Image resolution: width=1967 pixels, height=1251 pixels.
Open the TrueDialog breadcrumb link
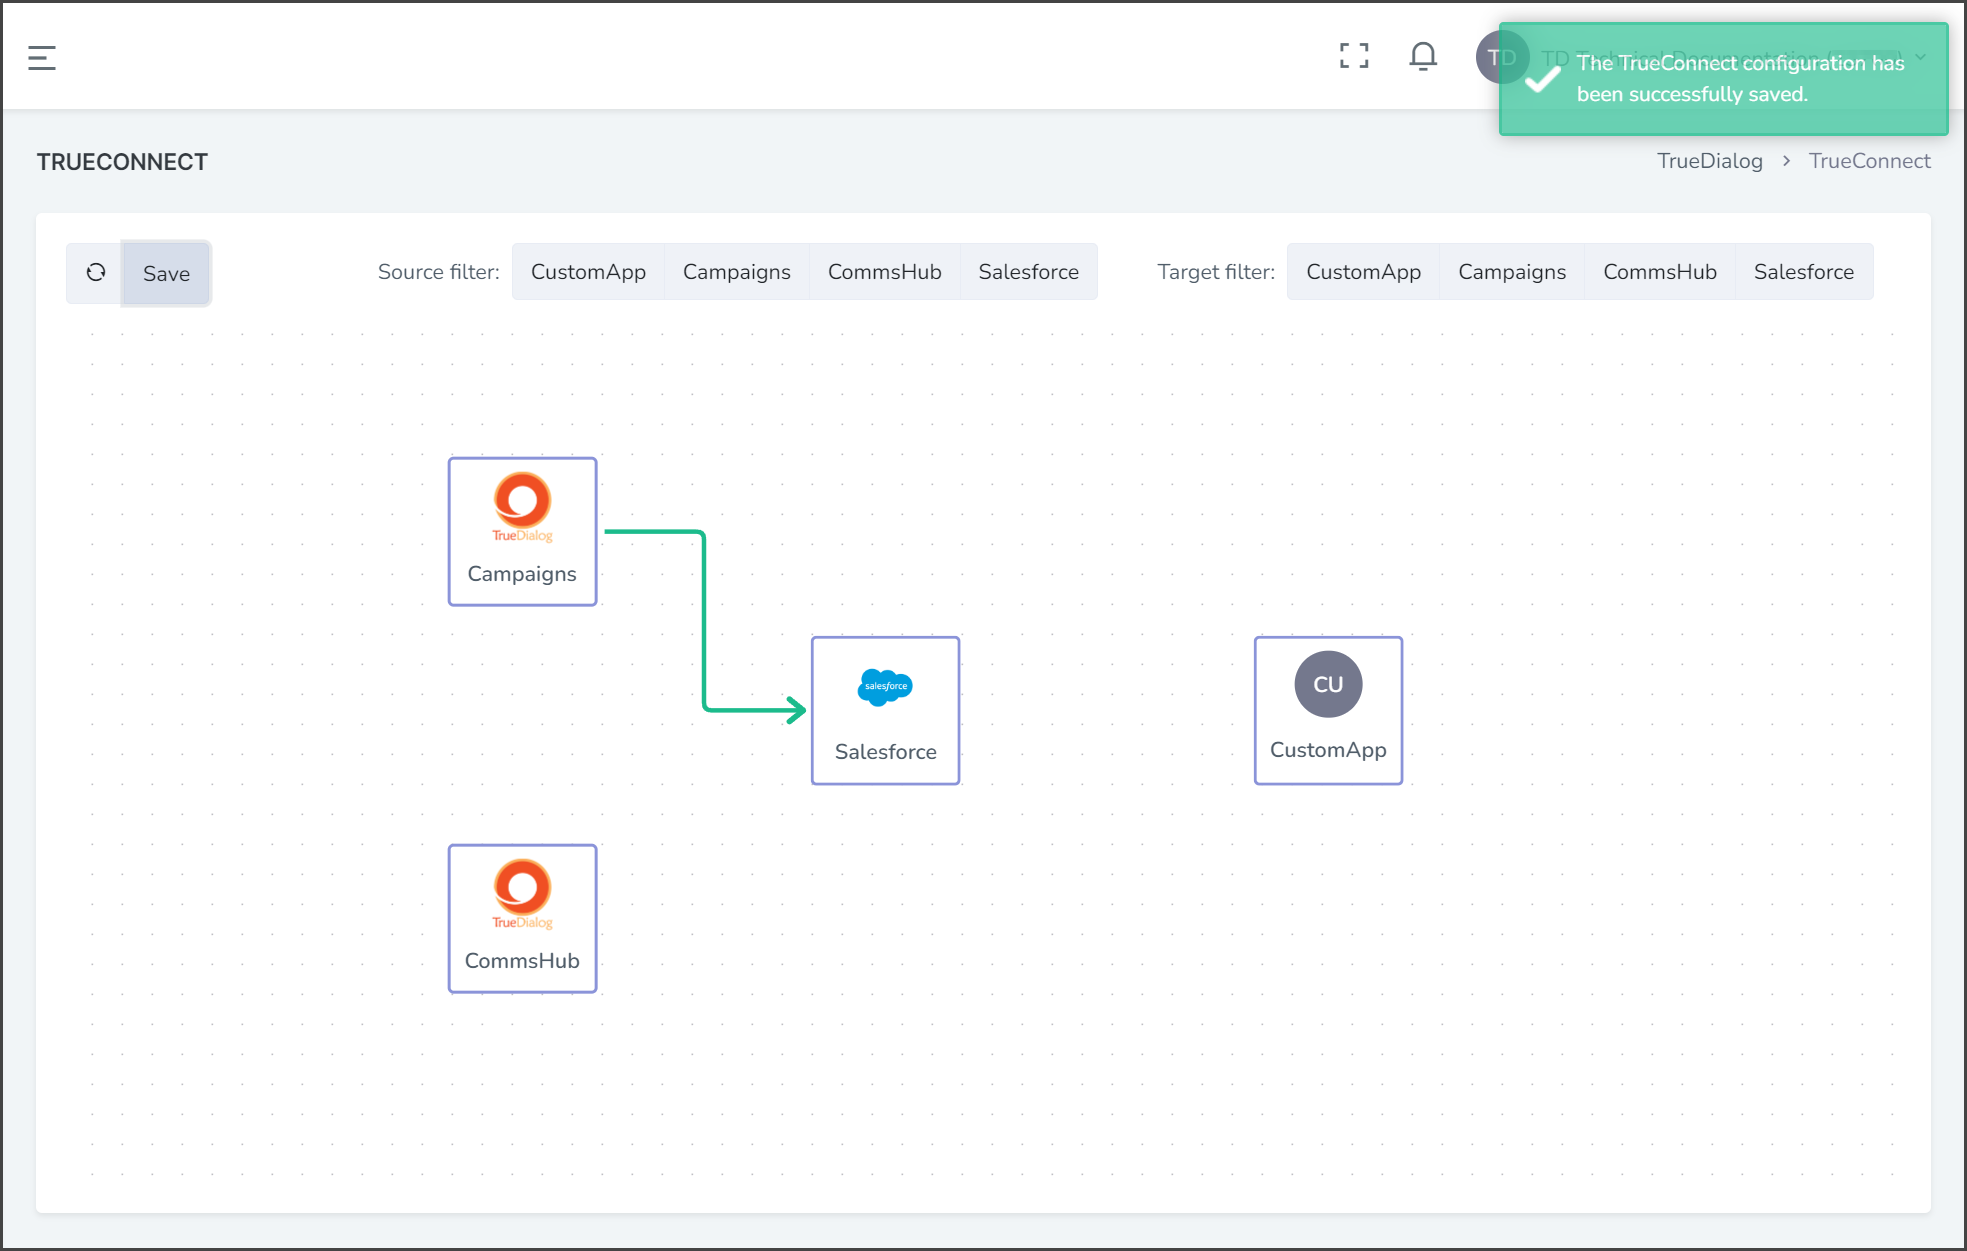pos(1709,161)
